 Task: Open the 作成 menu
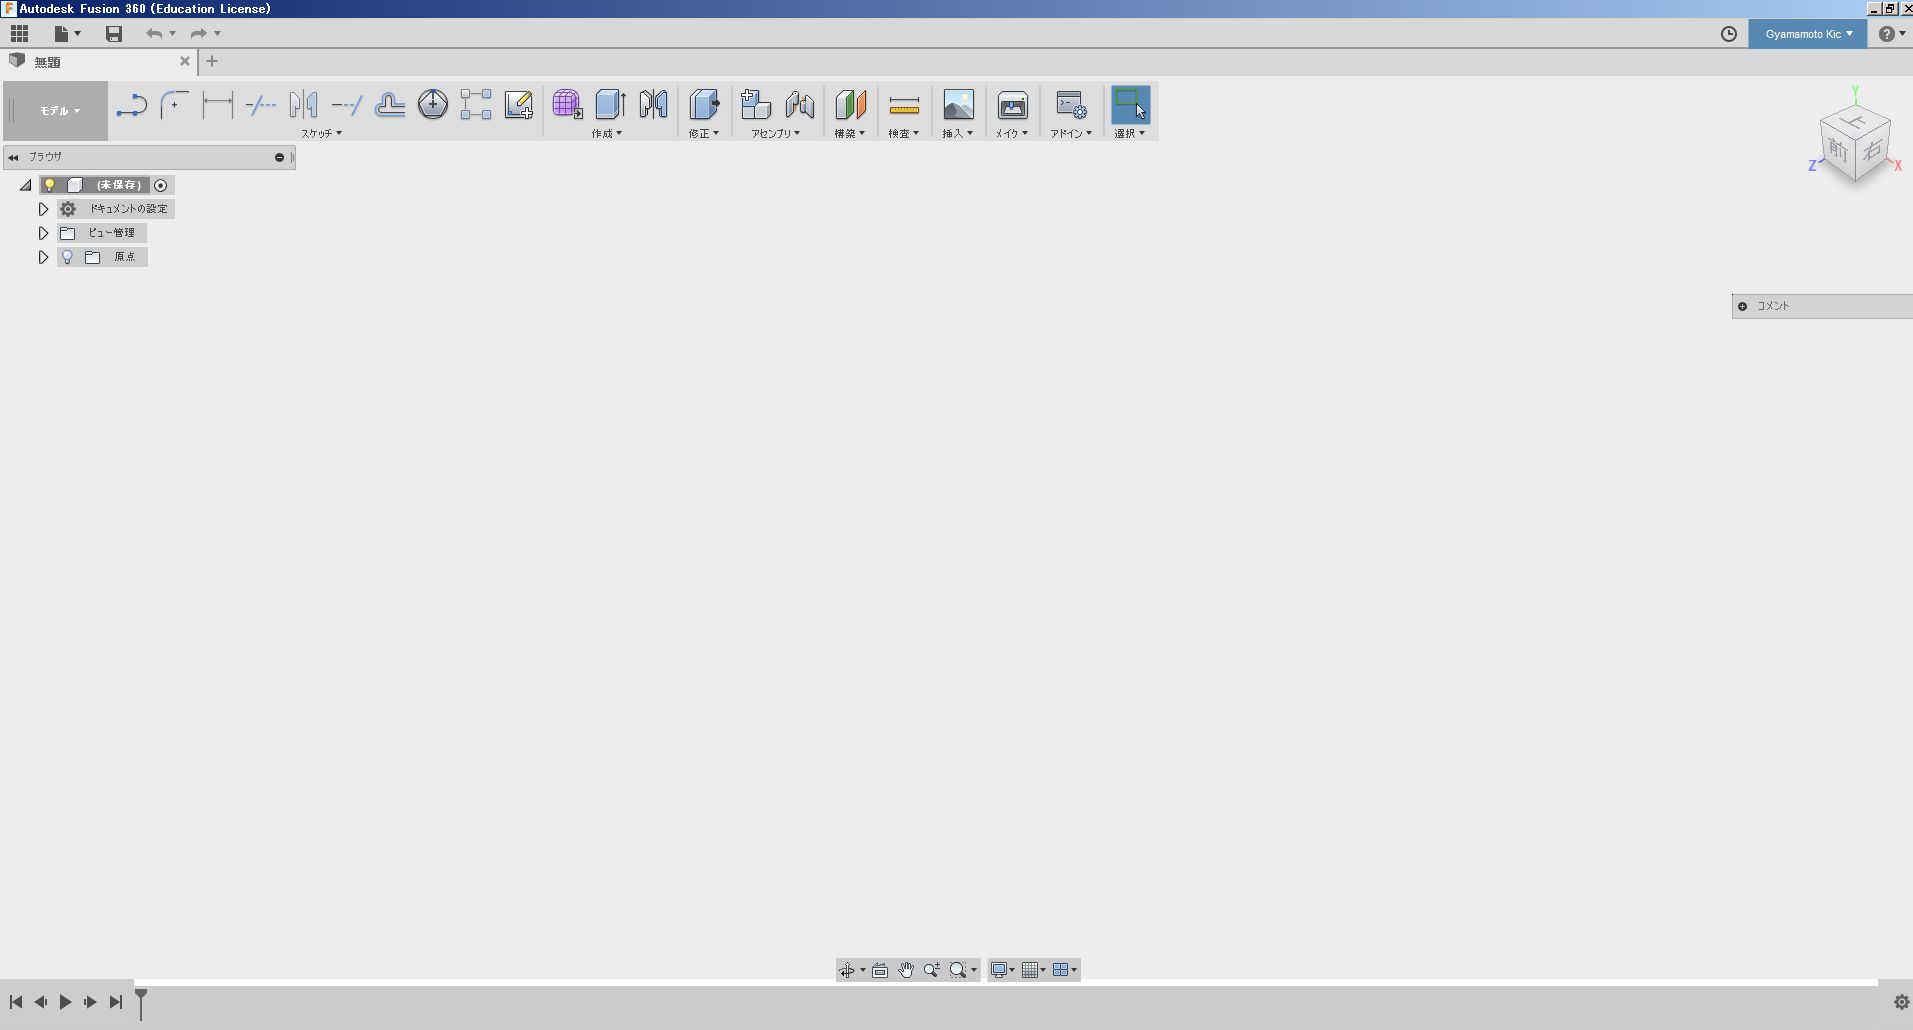click(606, 133)
